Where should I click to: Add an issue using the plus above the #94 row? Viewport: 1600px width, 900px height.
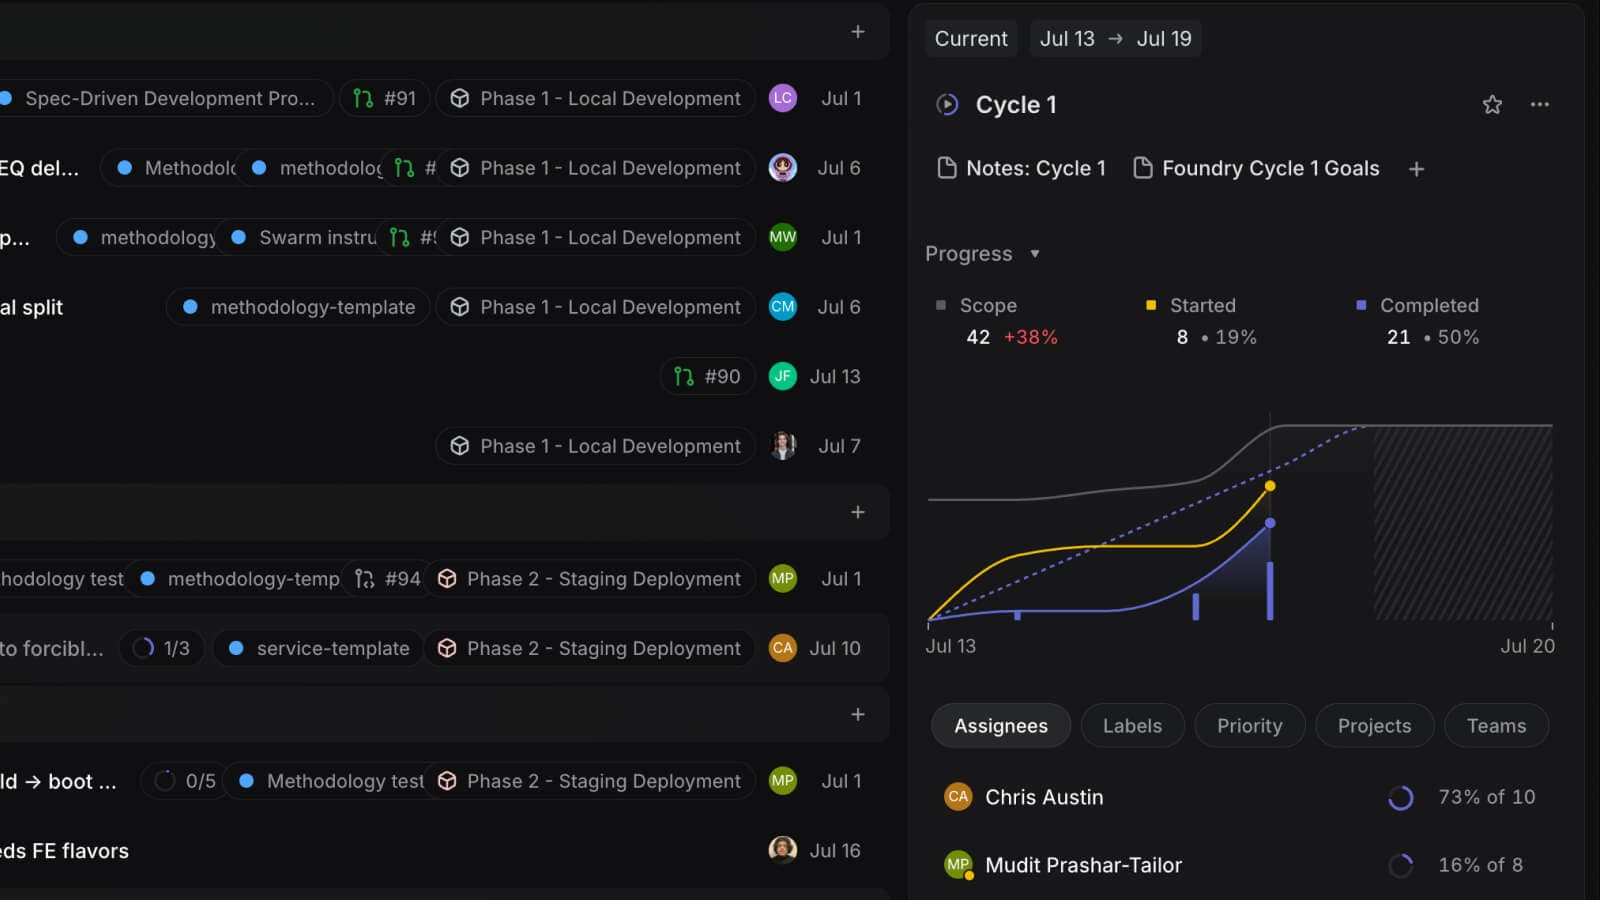858,512
